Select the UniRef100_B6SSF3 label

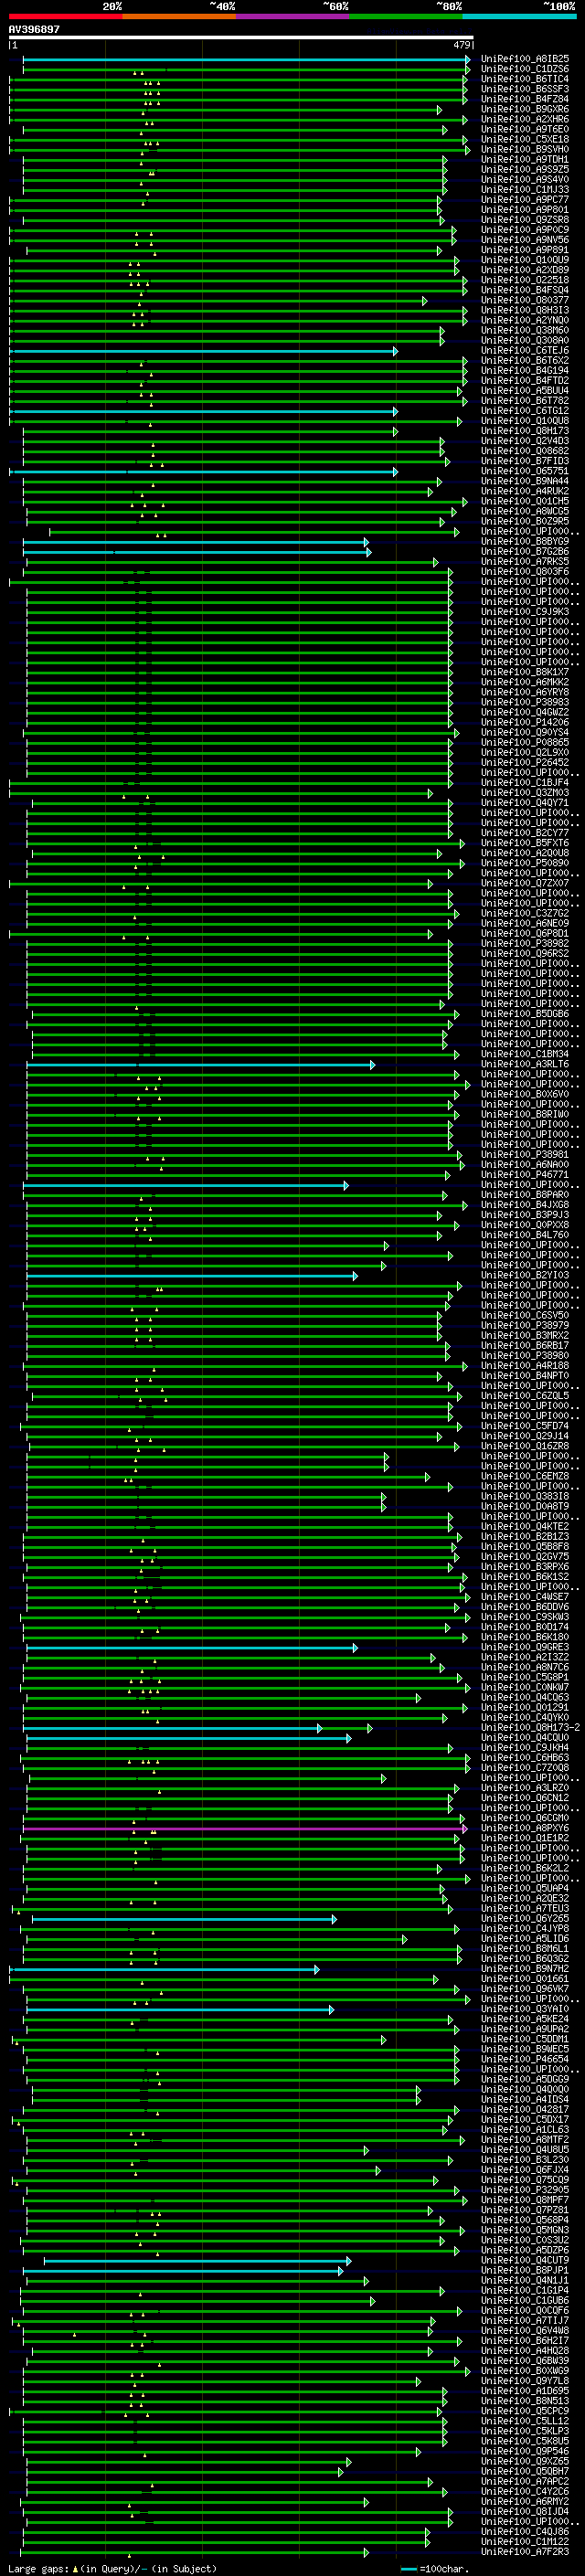click(x=524, y=89)
